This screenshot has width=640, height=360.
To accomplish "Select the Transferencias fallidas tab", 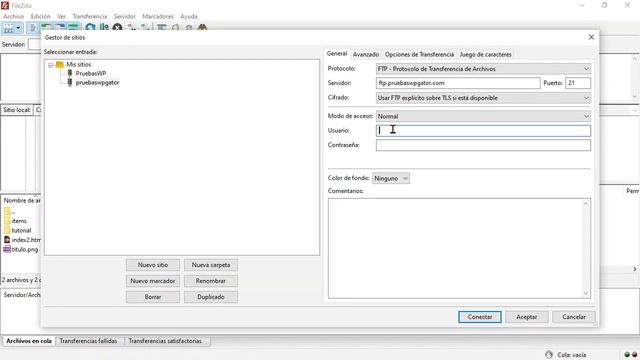I will pyautogui.click(x=88, y=341).
